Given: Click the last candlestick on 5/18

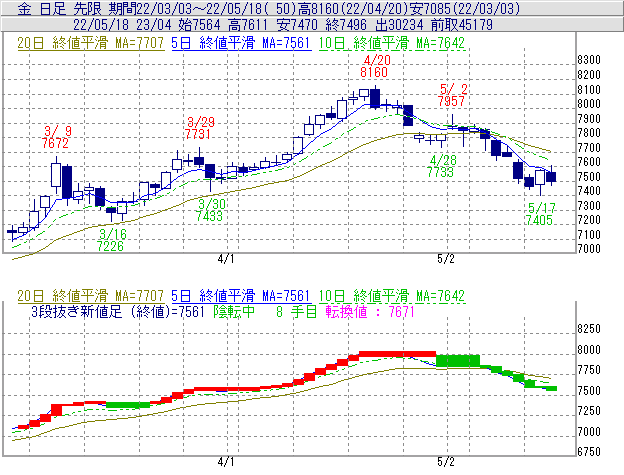Looking at the screenshot, I should [x=551, y=176].
